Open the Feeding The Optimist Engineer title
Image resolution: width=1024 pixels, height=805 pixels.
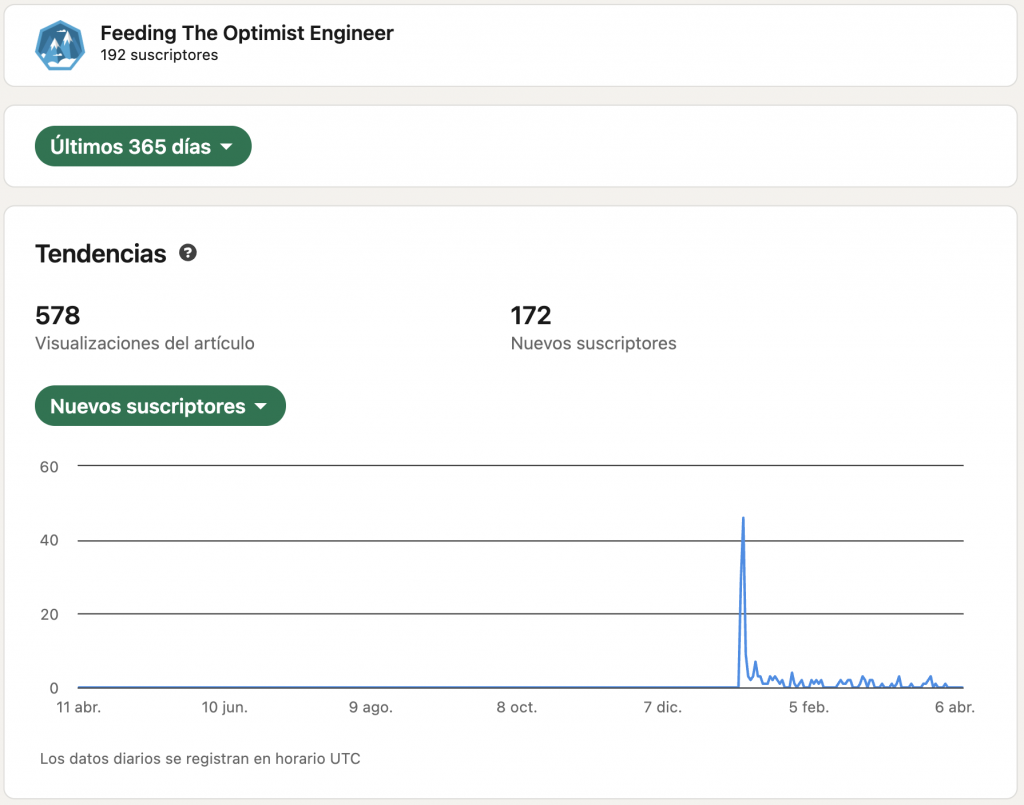[x=247, y=33]
